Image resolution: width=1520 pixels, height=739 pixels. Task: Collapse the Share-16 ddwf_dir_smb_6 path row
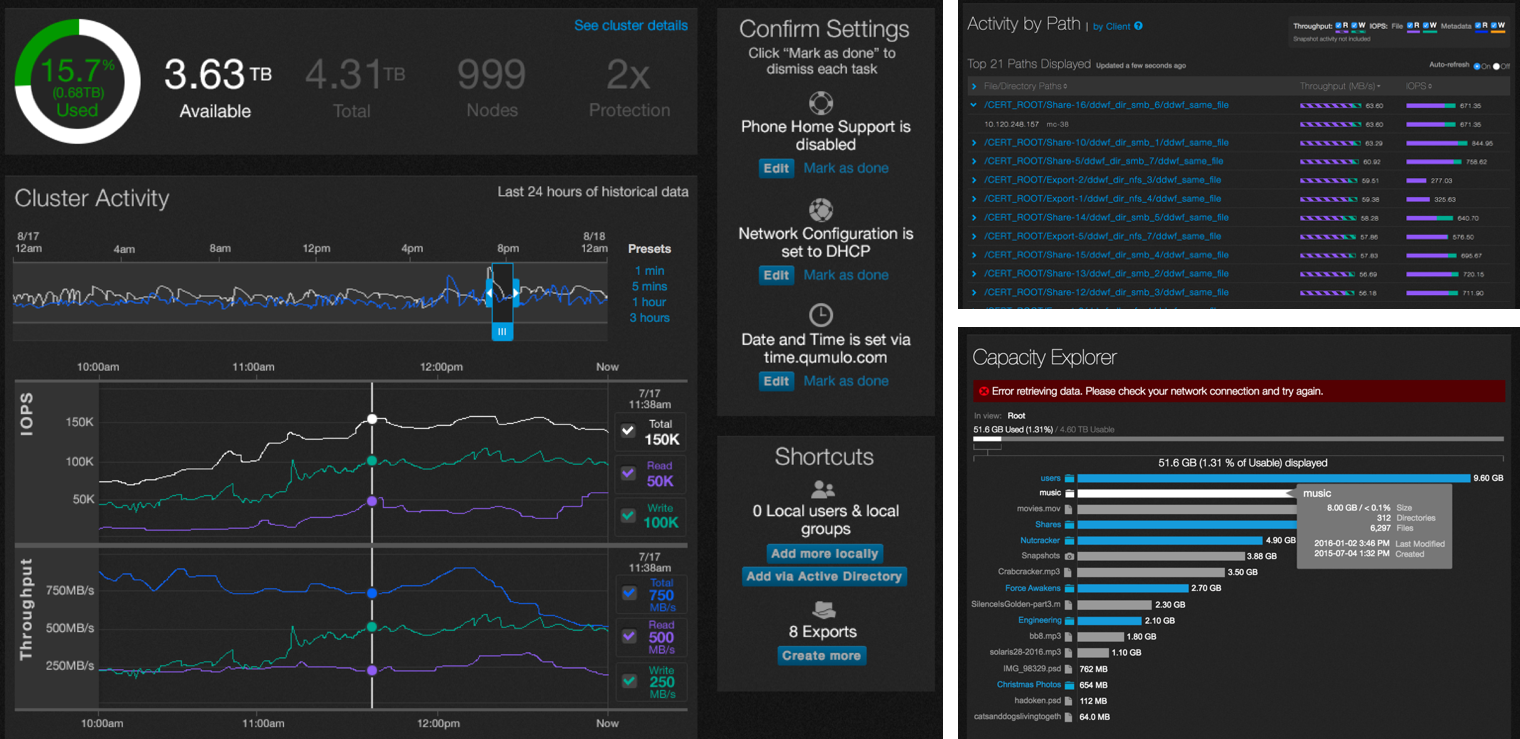973,105
